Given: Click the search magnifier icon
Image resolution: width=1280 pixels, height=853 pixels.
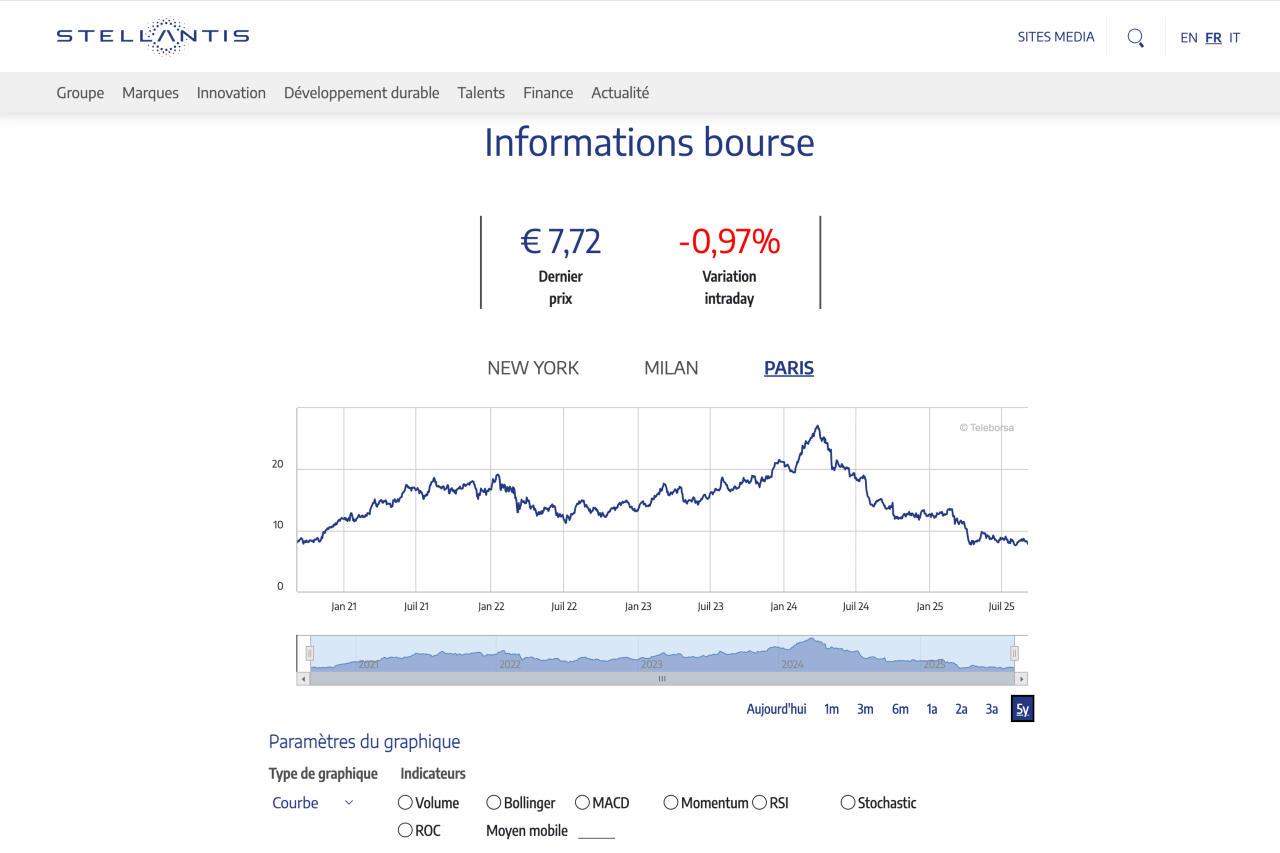Looking at the screenshot, I should coord(1136,37).
